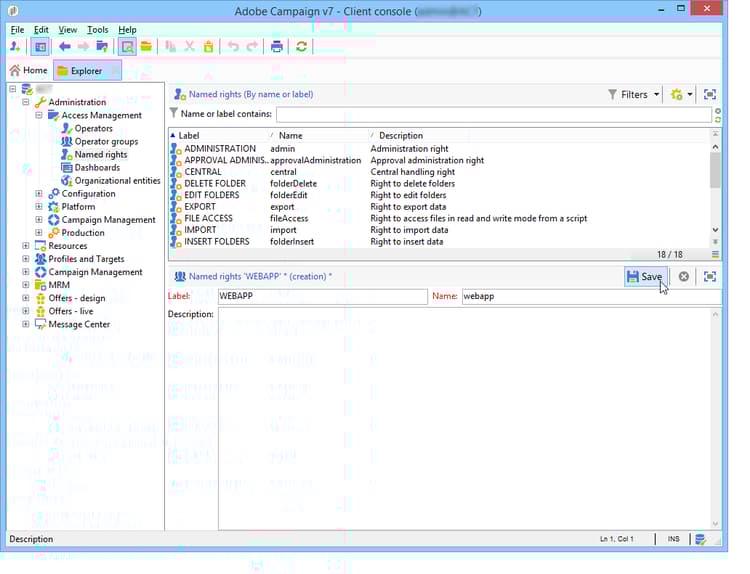The height and width of the screenshot is (574, 750).
Task: Click the grey cancel X icon beside Save
Action: pyautogui.click(x=684, y=276)
